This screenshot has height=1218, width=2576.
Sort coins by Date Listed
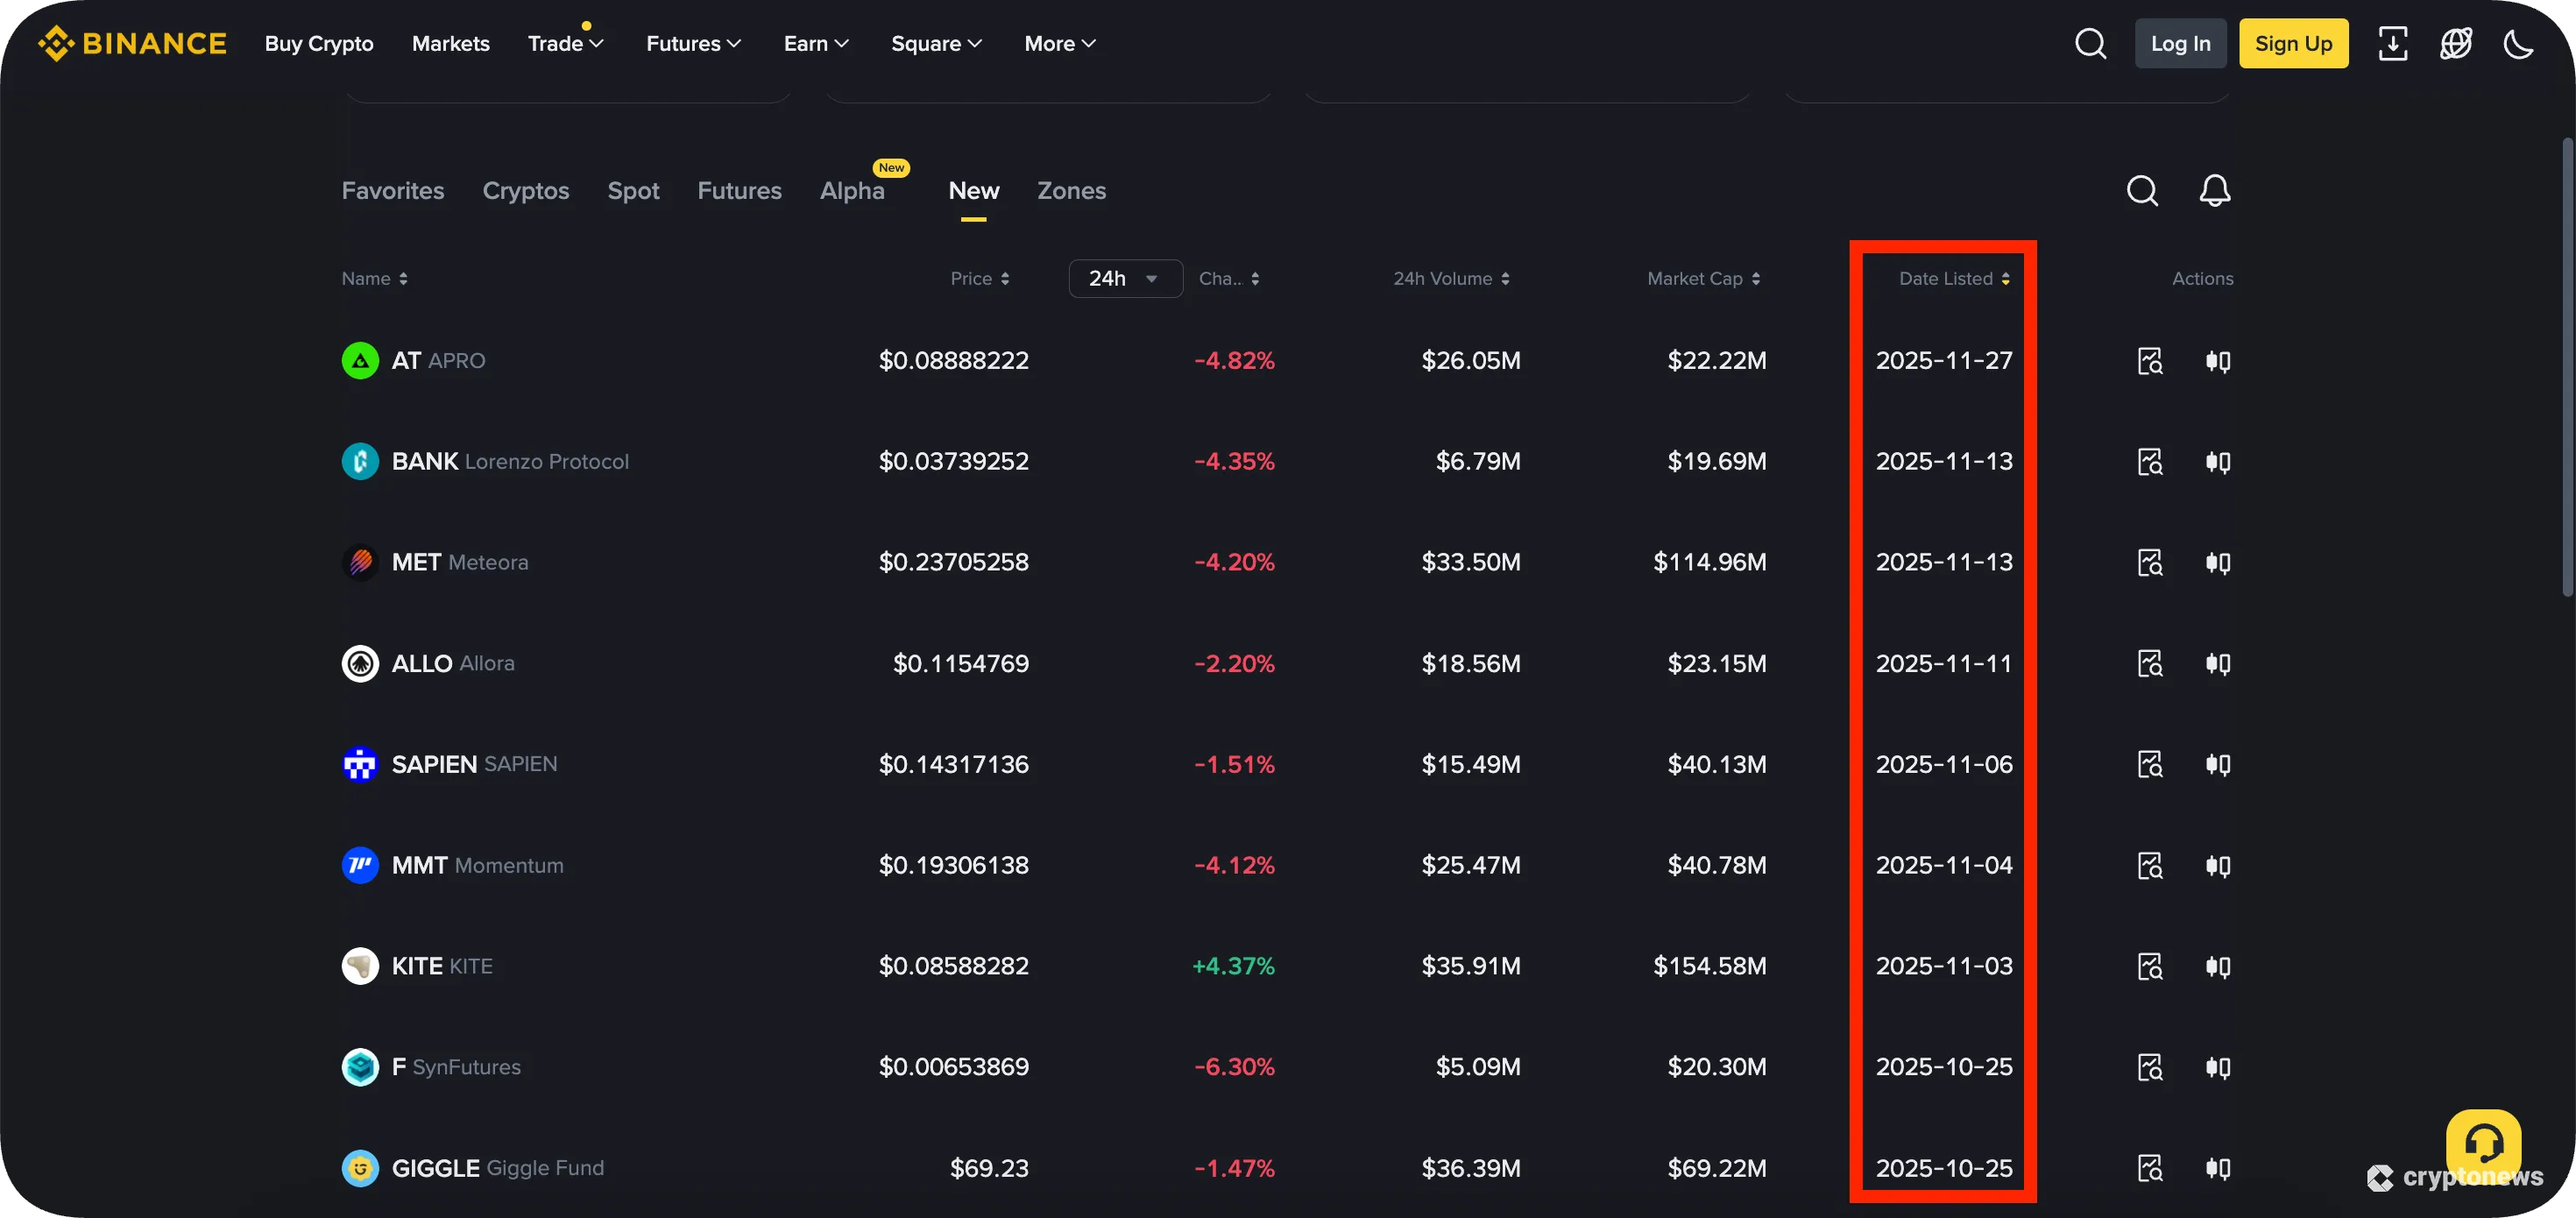(x=1952, y=278)
